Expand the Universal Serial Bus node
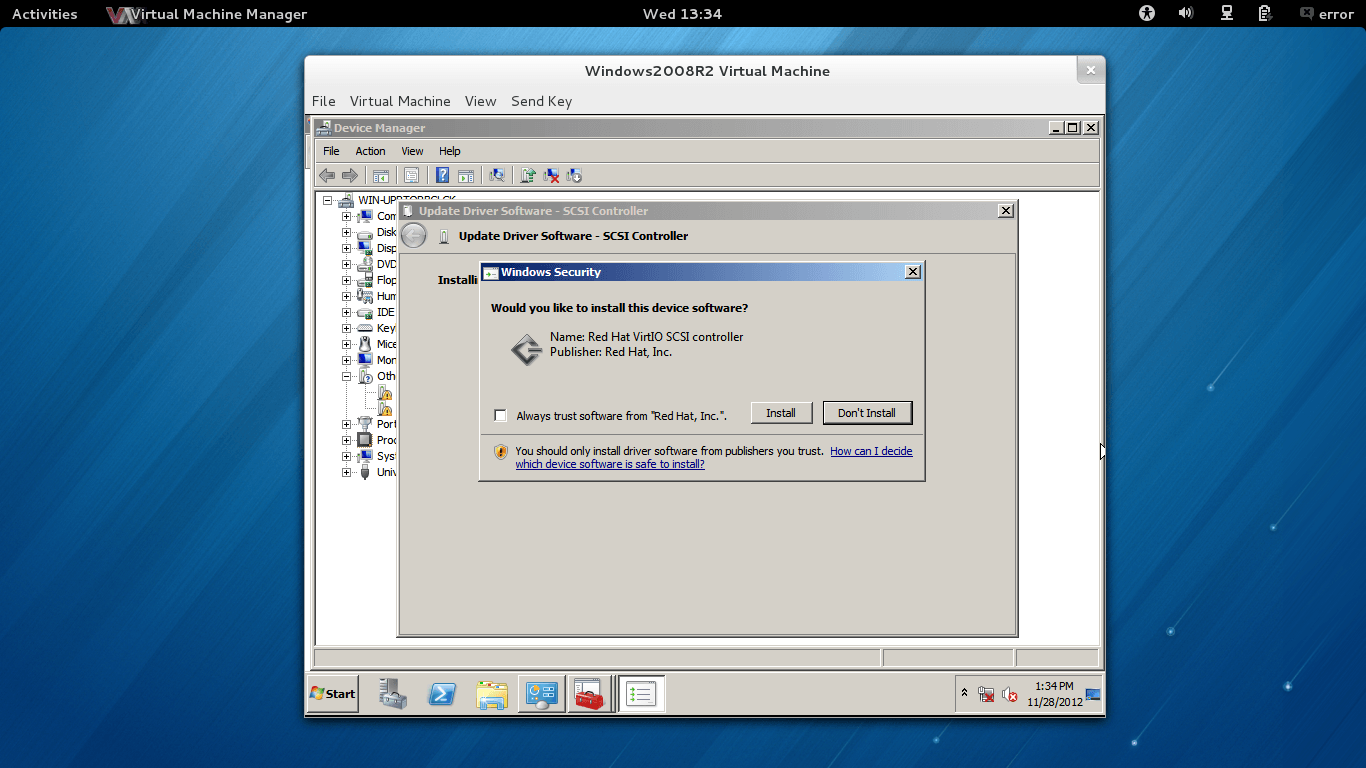 point(347,472)
